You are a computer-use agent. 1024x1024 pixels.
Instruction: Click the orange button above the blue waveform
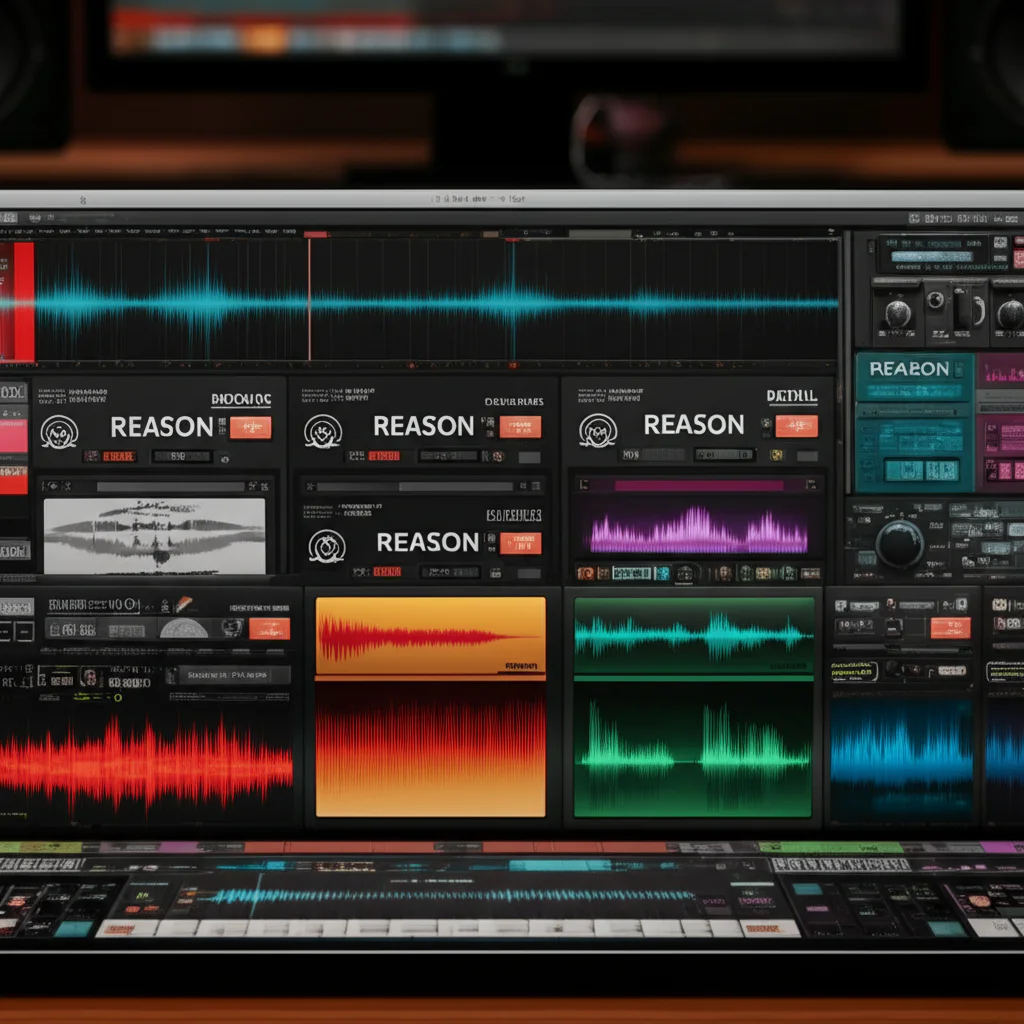(950, 628)
